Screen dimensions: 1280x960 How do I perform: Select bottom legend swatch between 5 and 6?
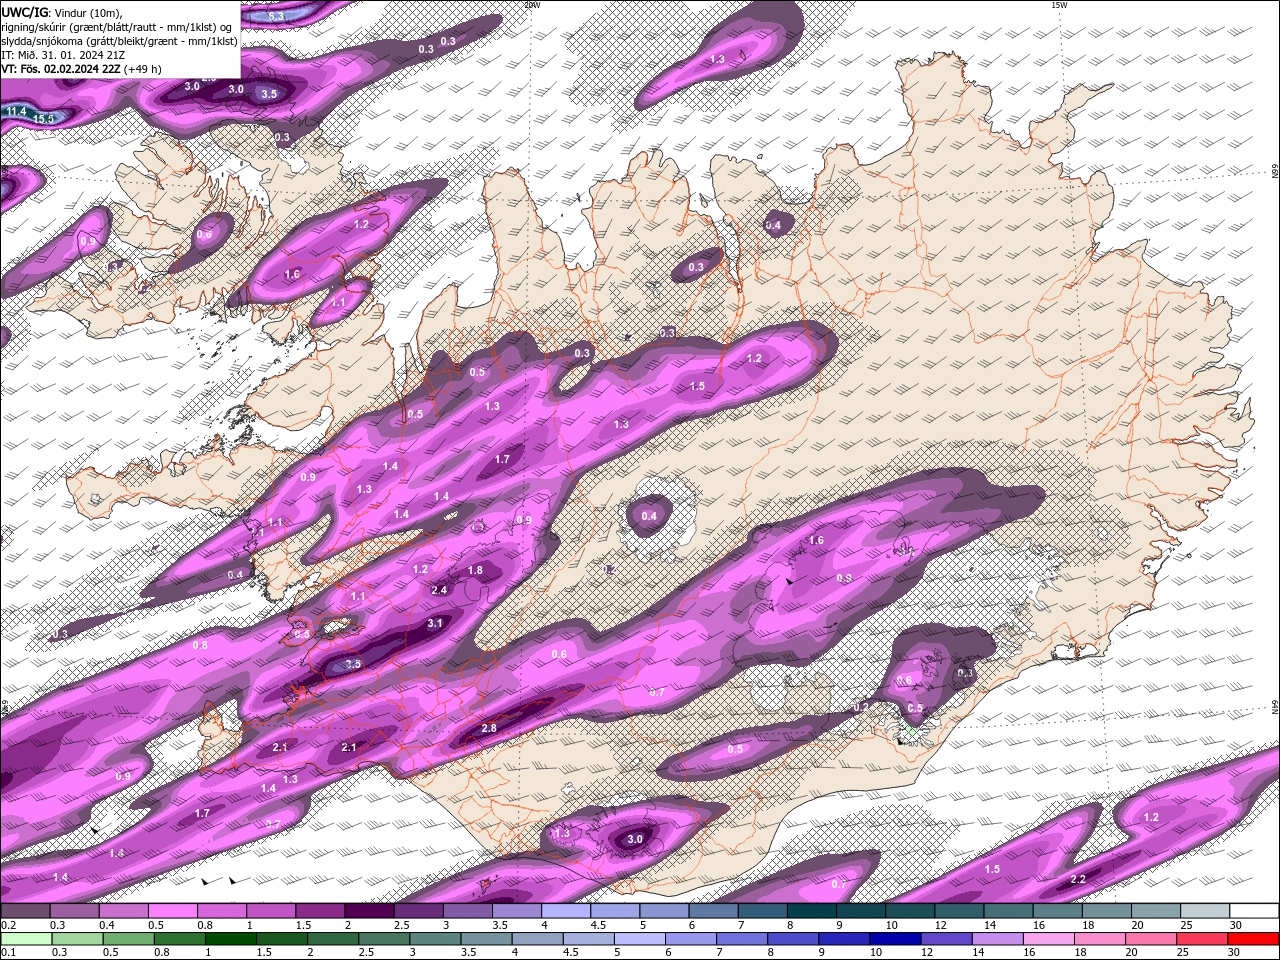coord(639,939)
